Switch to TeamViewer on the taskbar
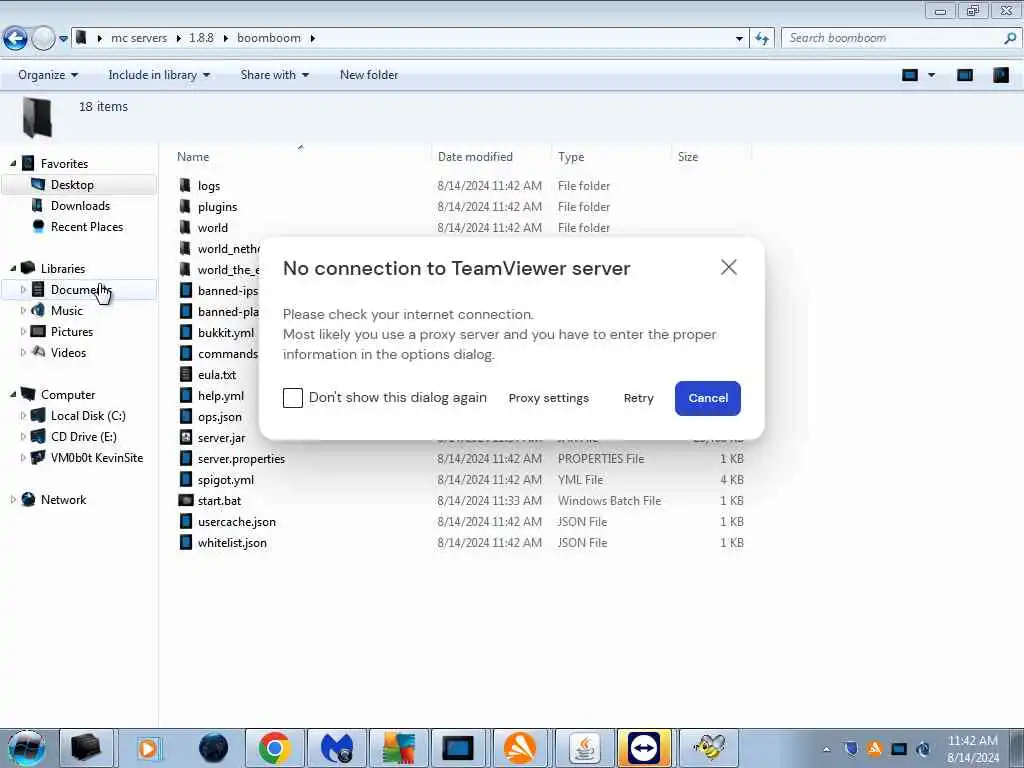Image resolution: width=1024 pixels, height=768 pixels. (644, 748)
